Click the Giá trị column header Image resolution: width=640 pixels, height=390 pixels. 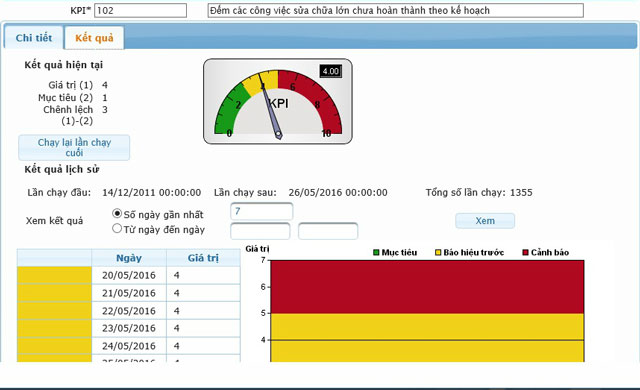coord(203,258)
